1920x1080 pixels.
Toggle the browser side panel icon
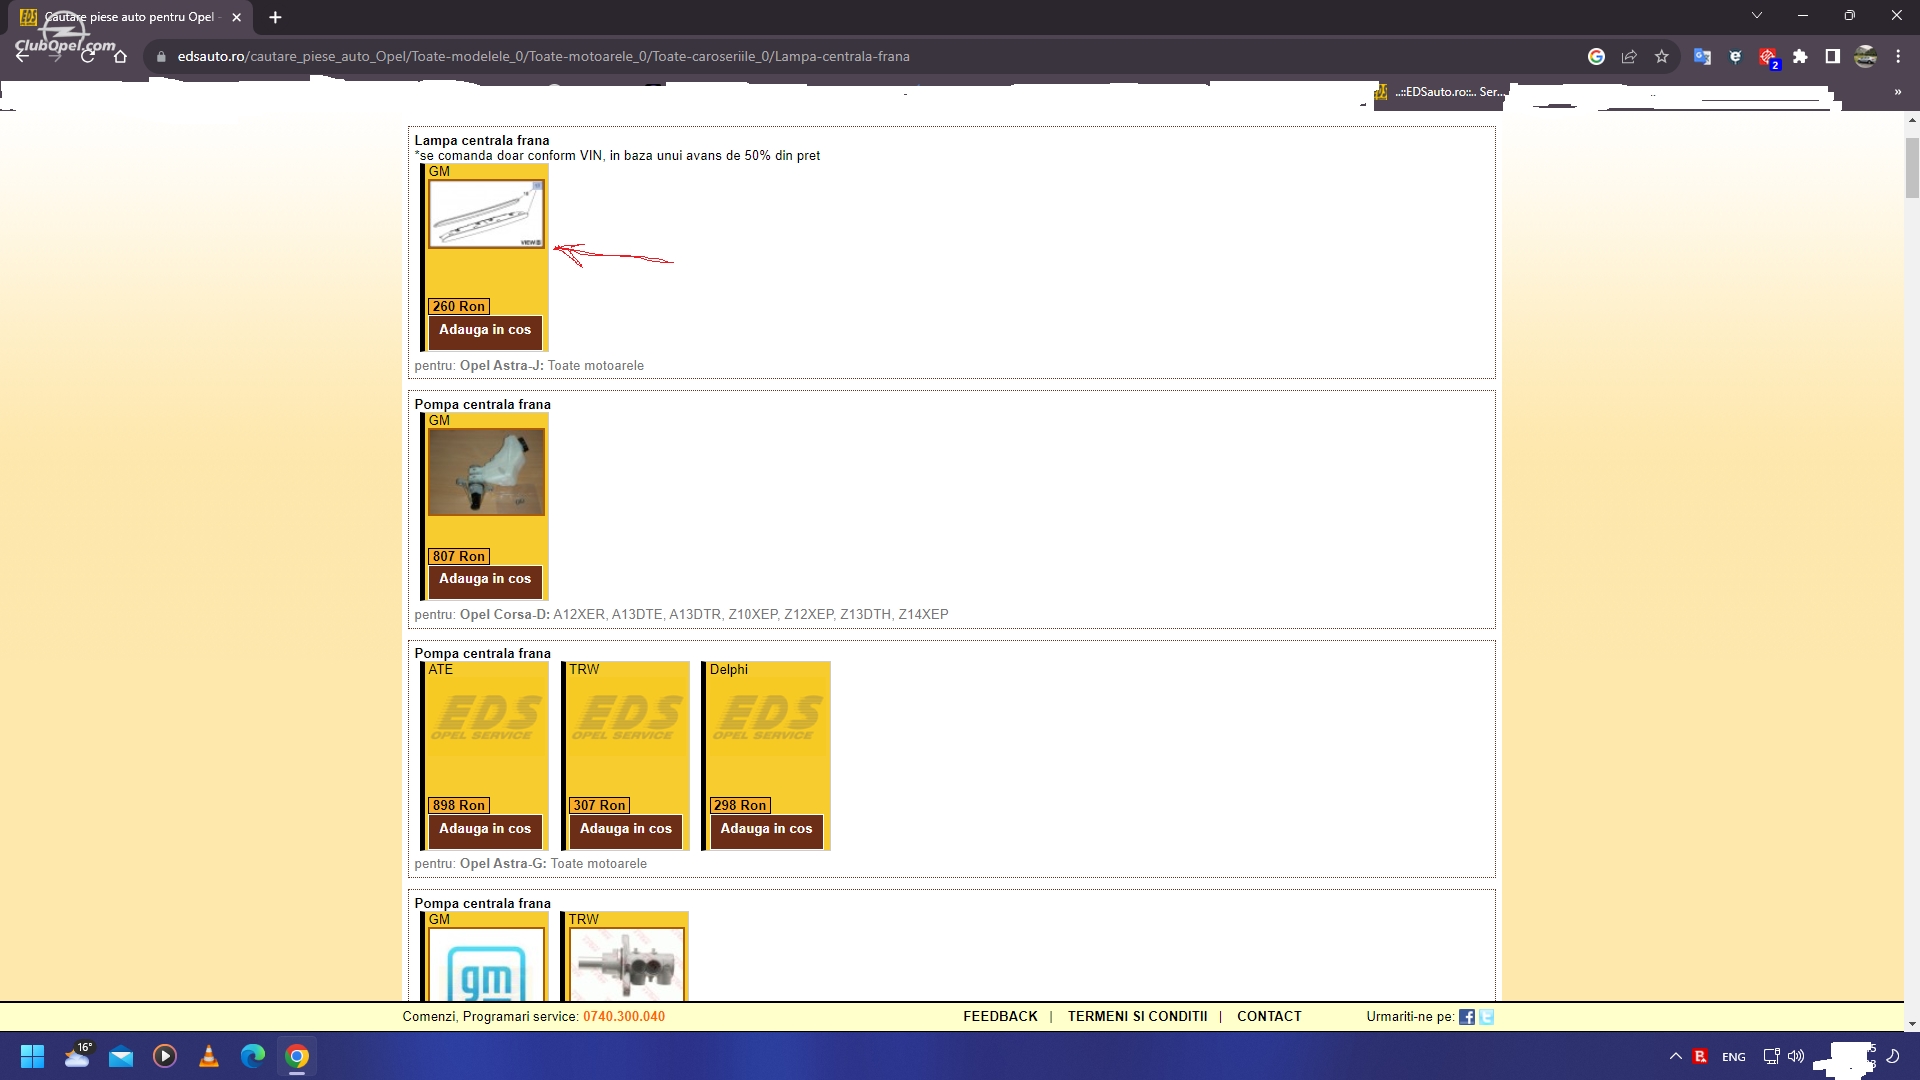[x=1832, y=57]
